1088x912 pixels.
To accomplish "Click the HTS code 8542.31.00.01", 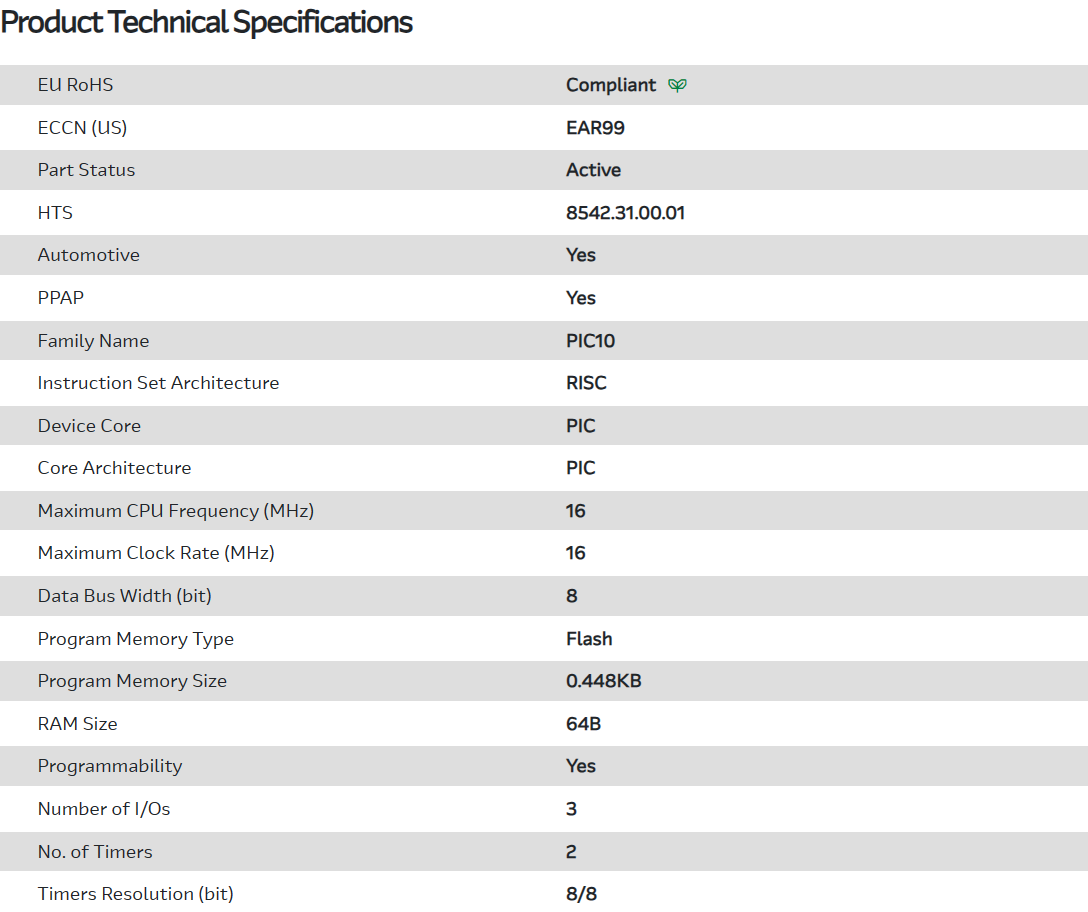I will click(625, 213).
